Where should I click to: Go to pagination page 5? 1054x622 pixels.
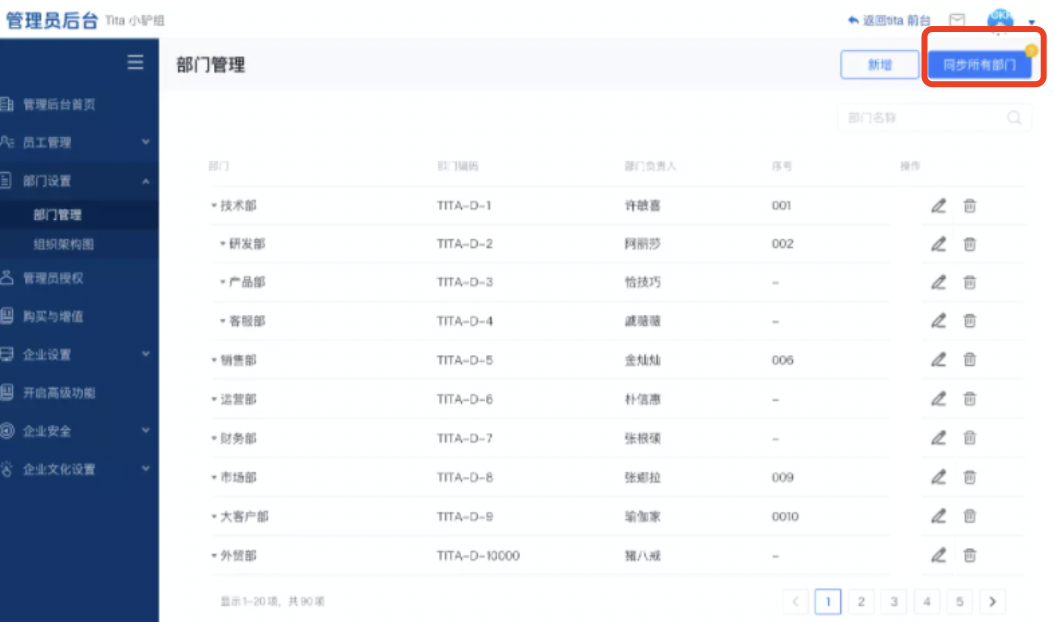[x=959, y=602]
